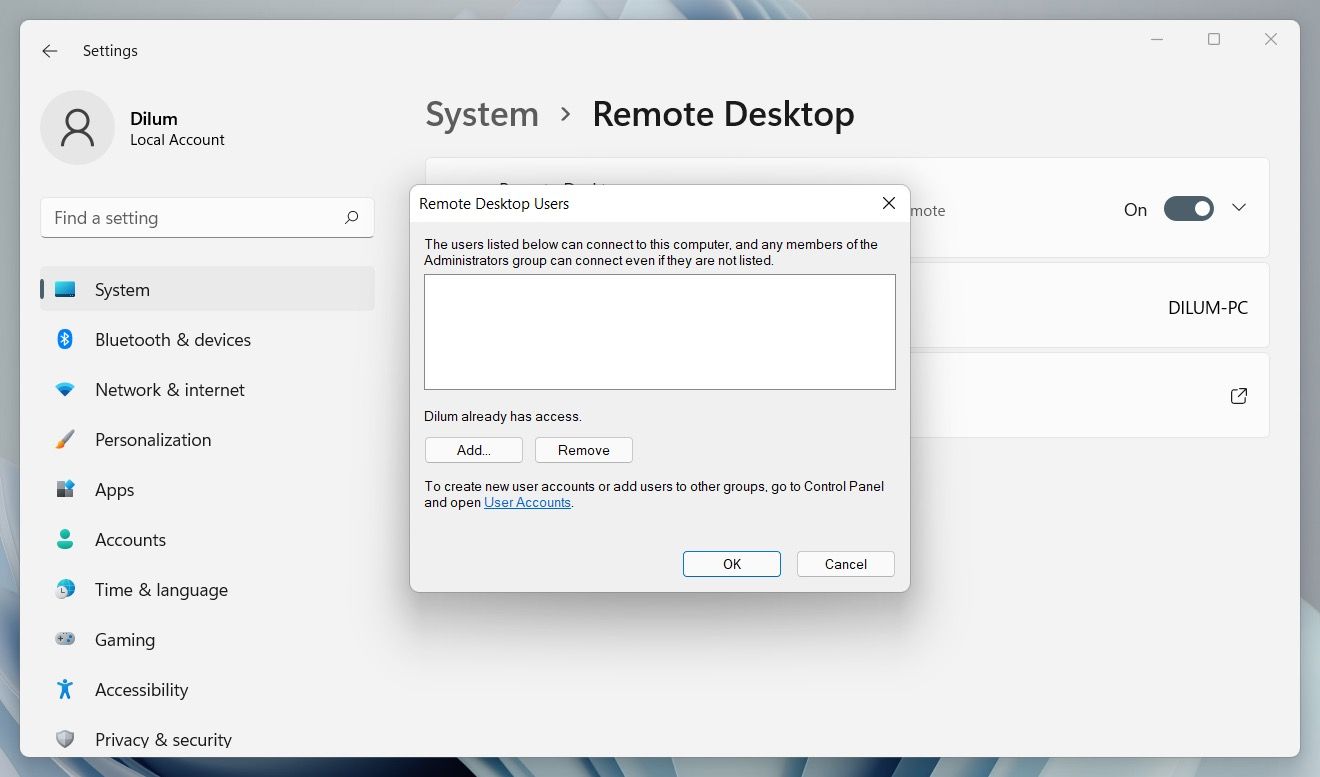Open the User Accounts link
Image resolution: width=1320 pixels, height=777 pixels.
click(x=527, y=502)
